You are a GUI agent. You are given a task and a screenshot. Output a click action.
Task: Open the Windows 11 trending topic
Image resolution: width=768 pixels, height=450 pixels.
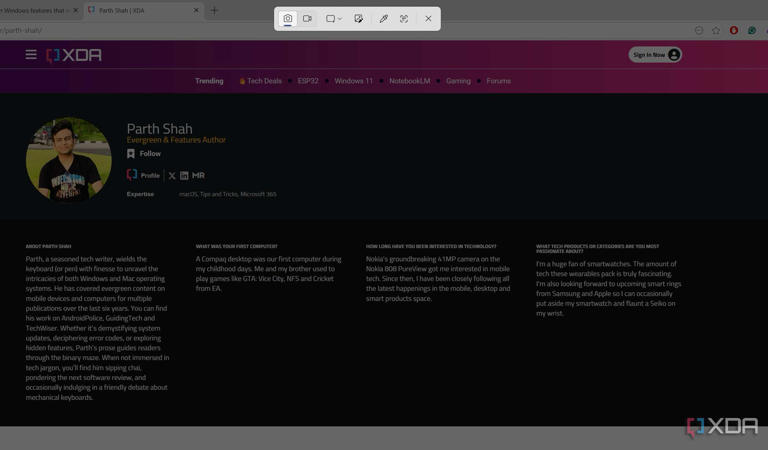pos(353,81)
